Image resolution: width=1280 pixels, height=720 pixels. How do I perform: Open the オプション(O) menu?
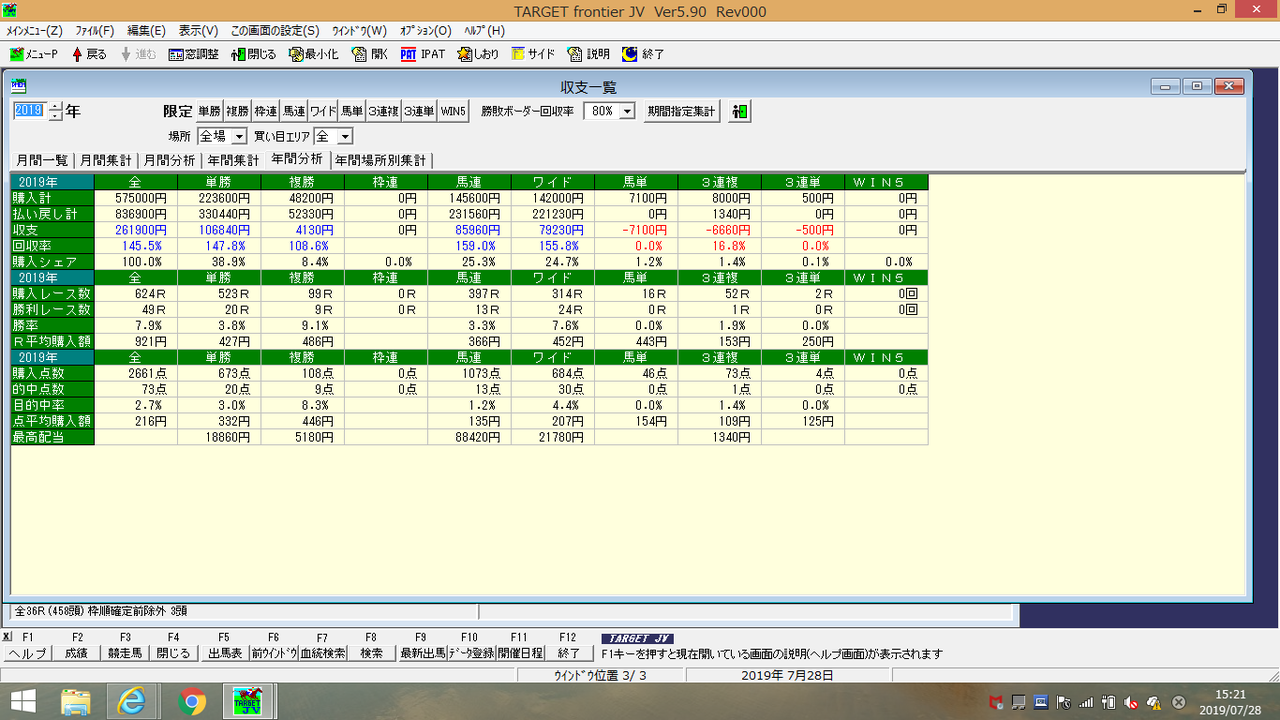425,31
